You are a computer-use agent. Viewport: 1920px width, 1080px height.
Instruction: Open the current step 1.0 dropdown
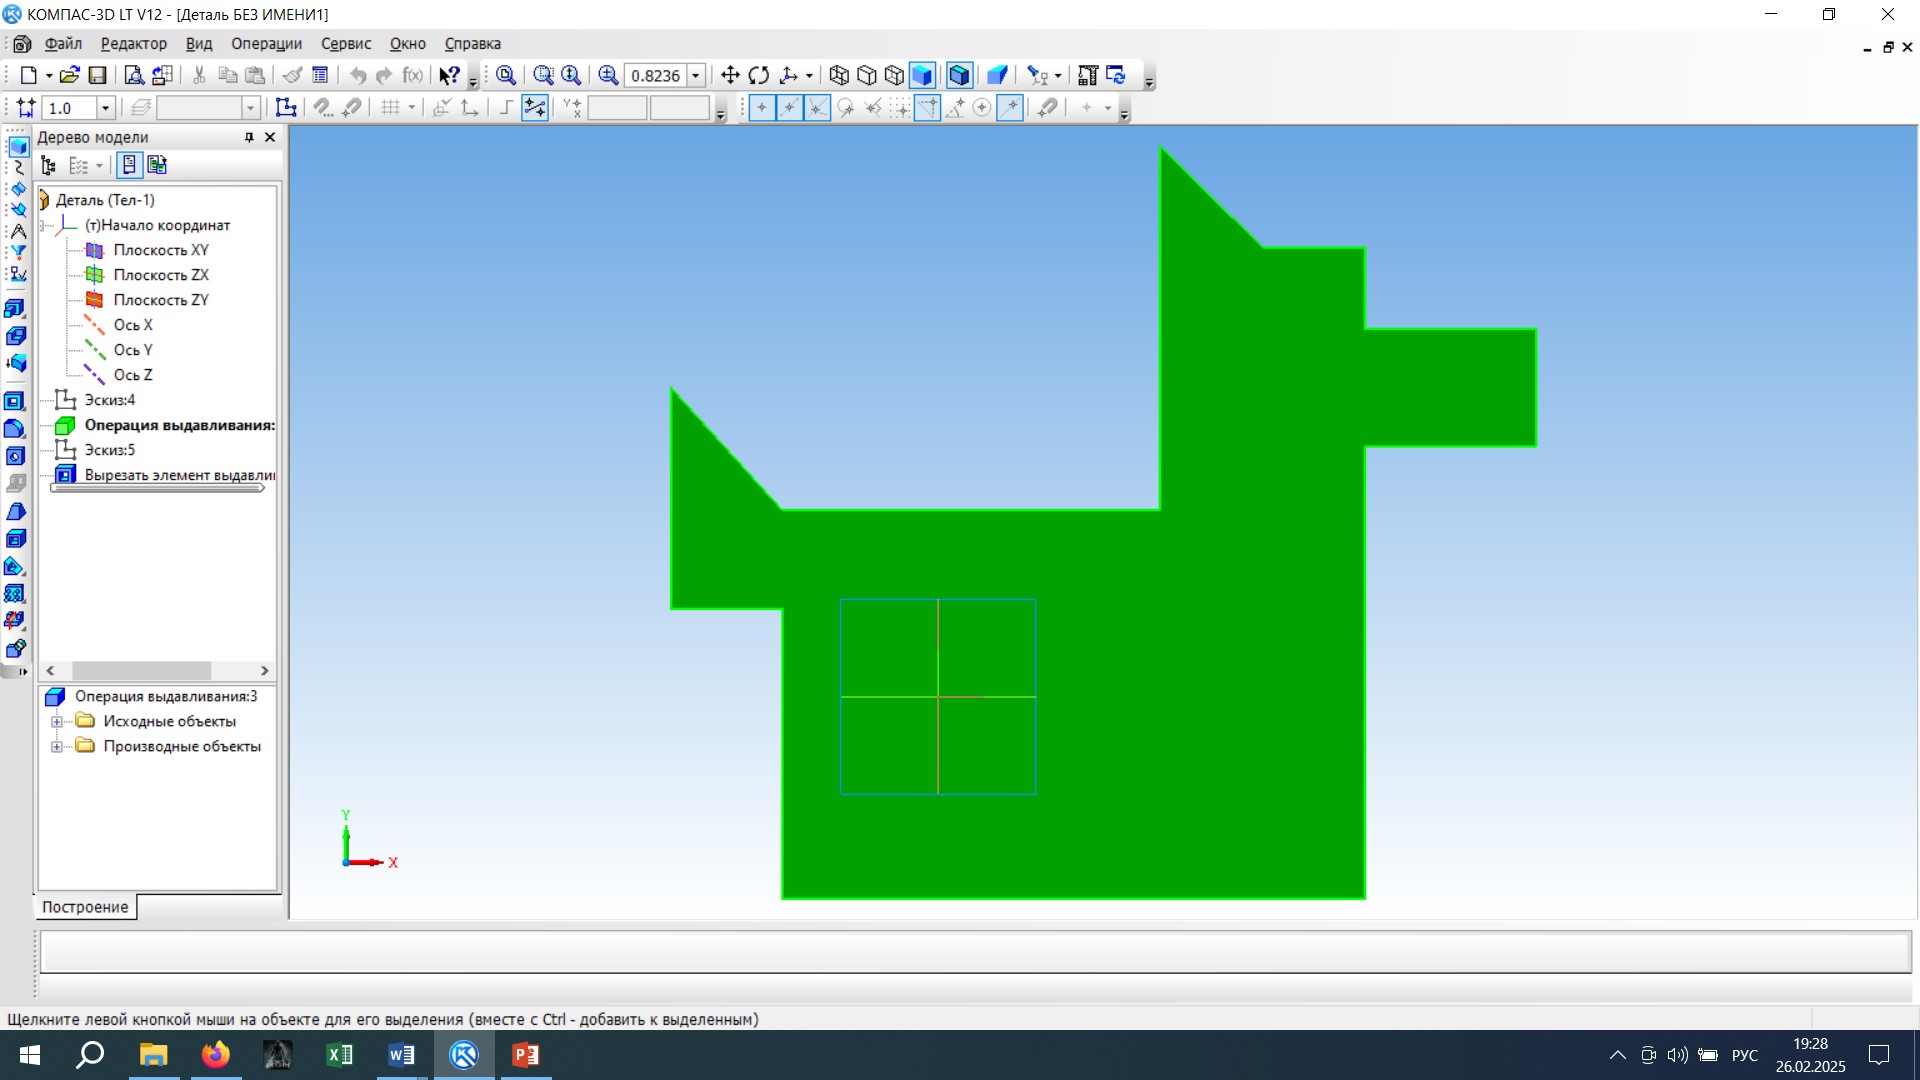pyautogui.click(x=105, y=108)
